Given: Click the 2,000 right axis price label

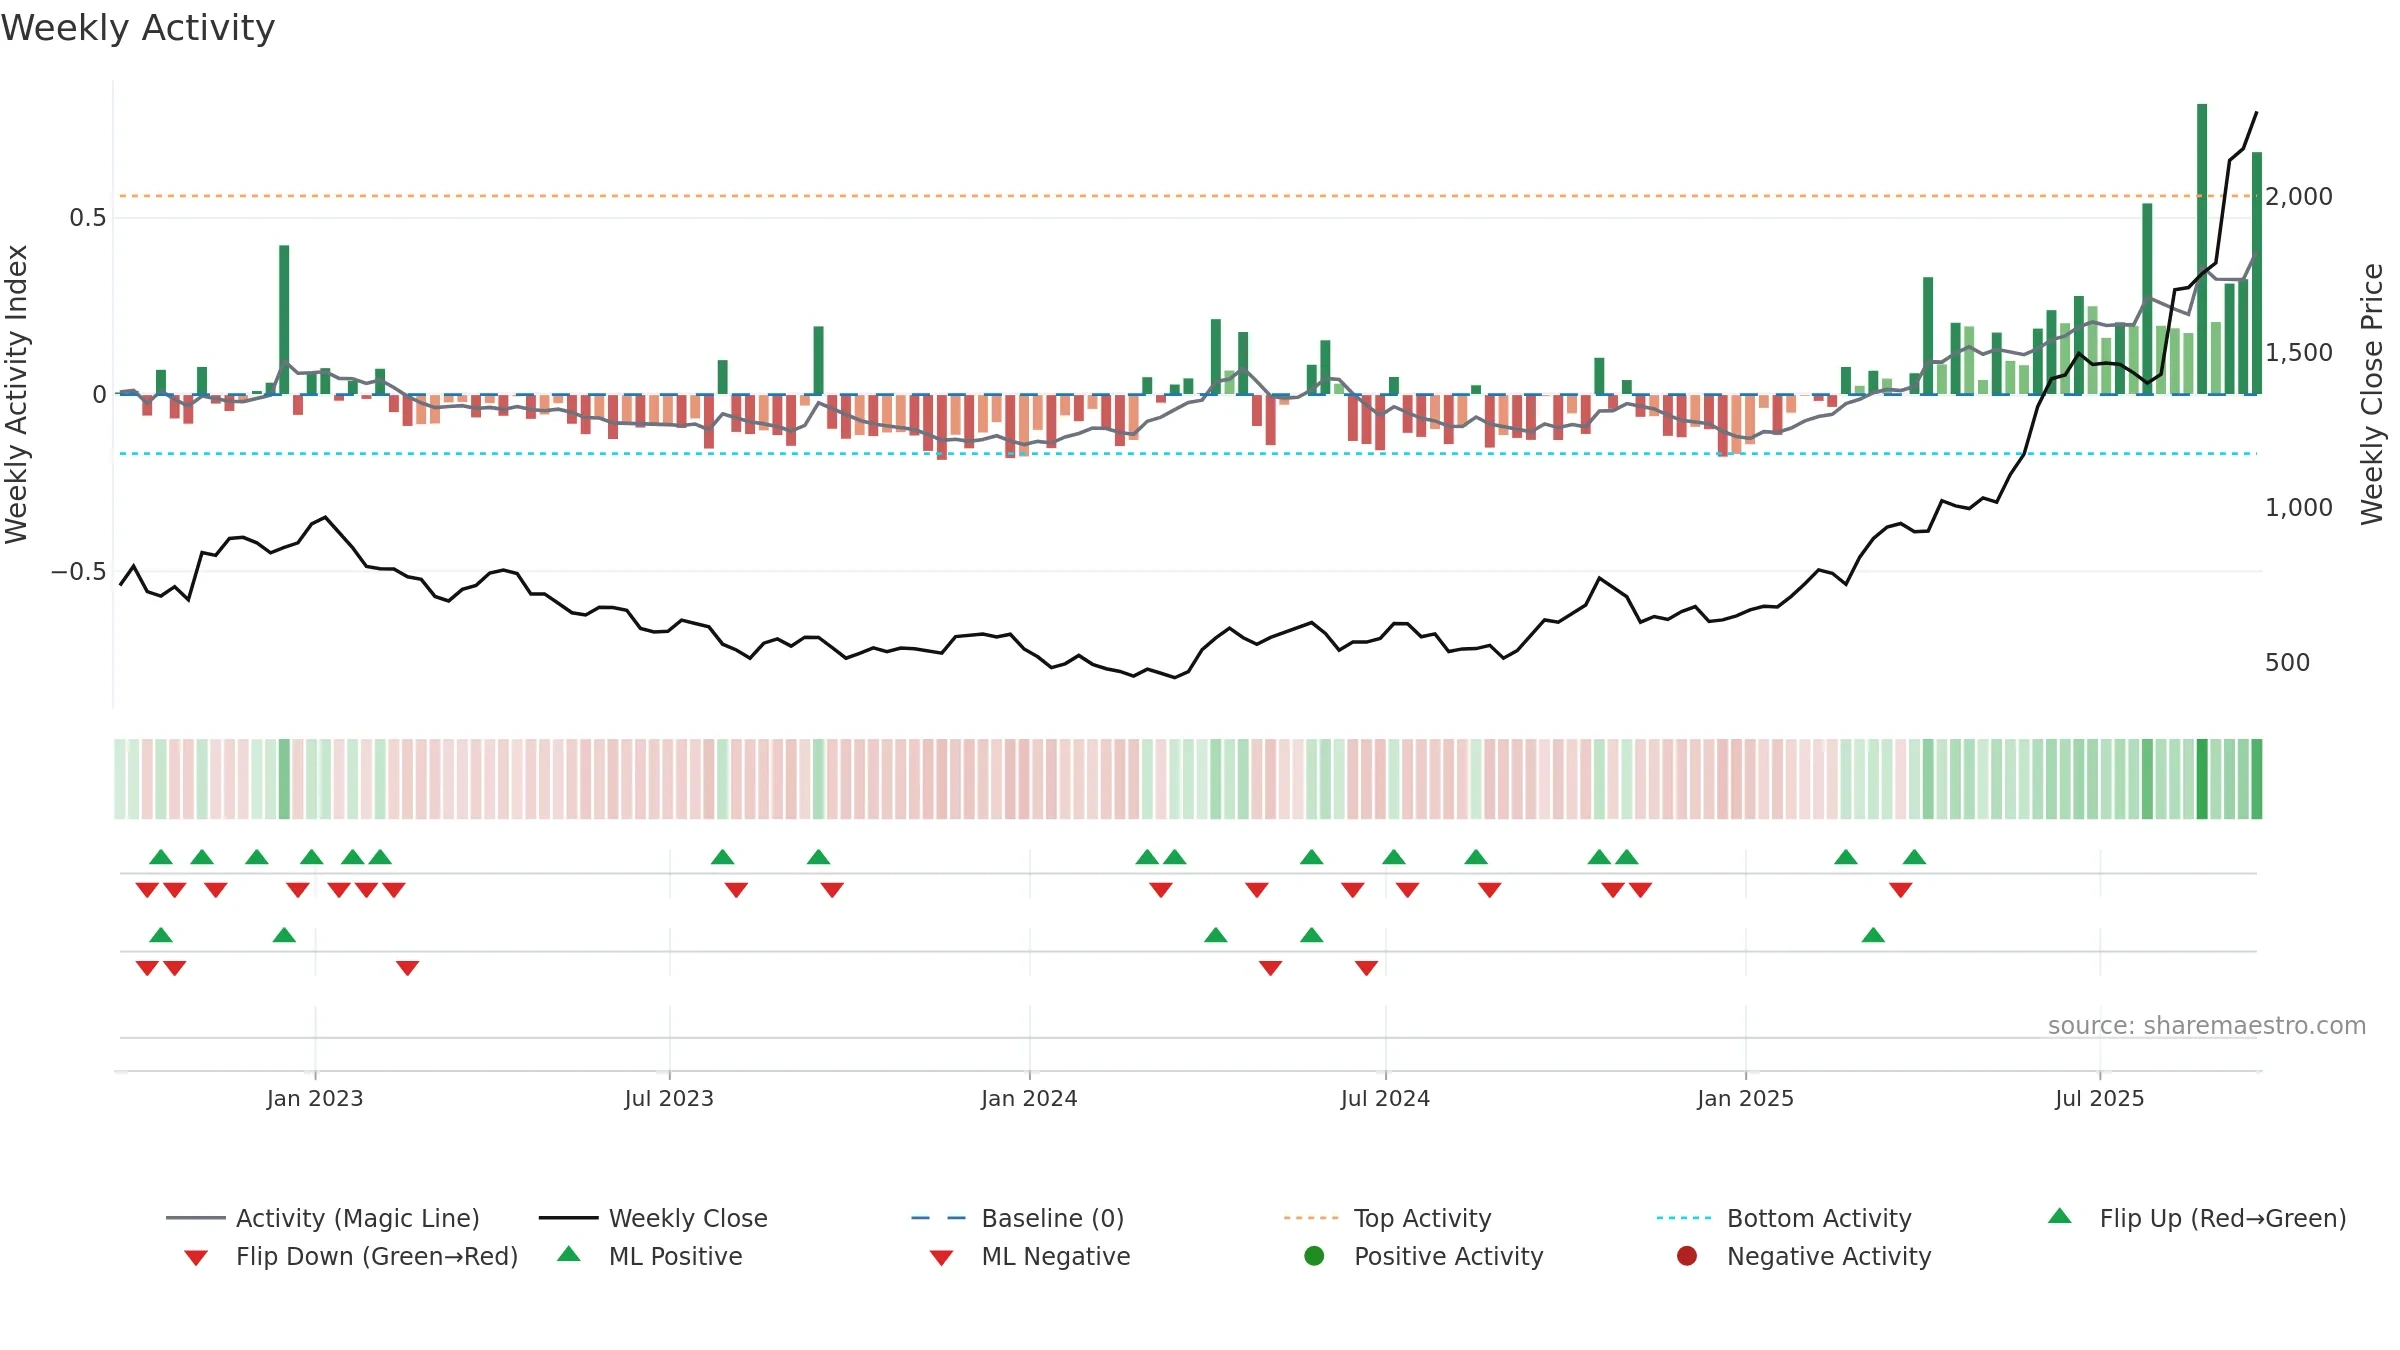Looking at the screenshot, I should click(2299, 197).
